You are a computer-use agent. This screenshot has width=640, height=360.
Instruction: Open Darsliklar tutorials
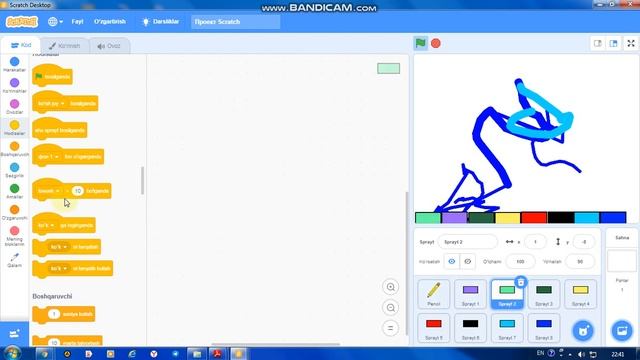[x=160, y=22]
